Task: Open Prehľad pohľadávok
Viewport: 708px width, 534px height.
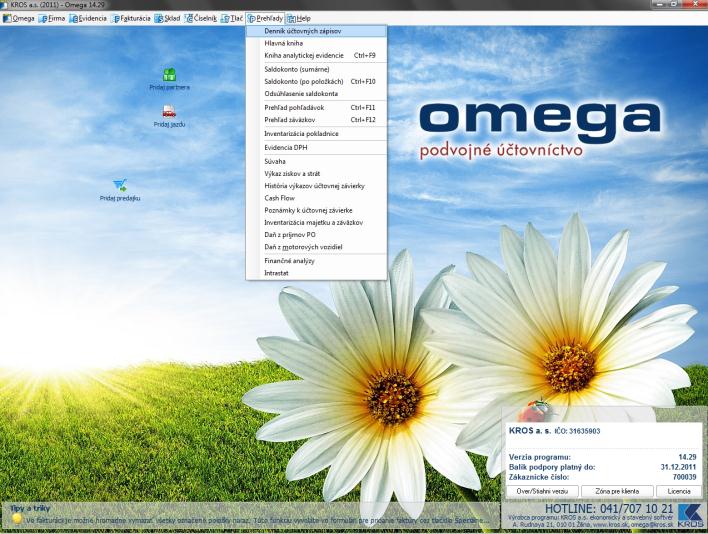Action: coord(316,108)
